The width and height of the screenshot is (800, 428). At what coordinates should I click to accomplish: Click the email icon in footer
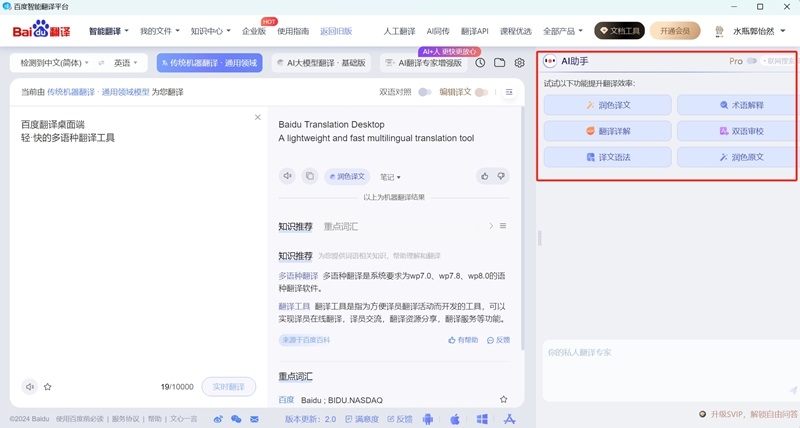[x=254, y=419]
